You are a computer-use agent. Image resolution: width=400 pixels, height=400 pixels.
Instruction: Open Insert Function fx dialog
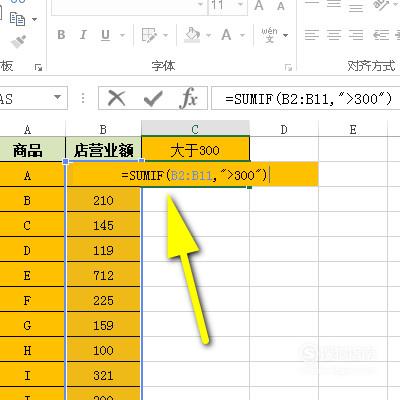(188, 98)
